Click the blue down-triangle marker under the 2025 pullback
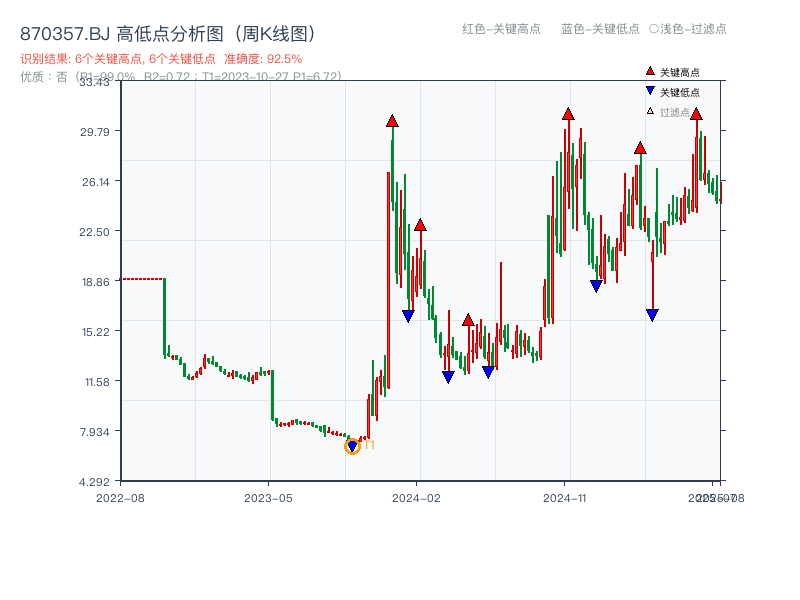Viewport: 800px width, 600px height. [x=653, y=313]
